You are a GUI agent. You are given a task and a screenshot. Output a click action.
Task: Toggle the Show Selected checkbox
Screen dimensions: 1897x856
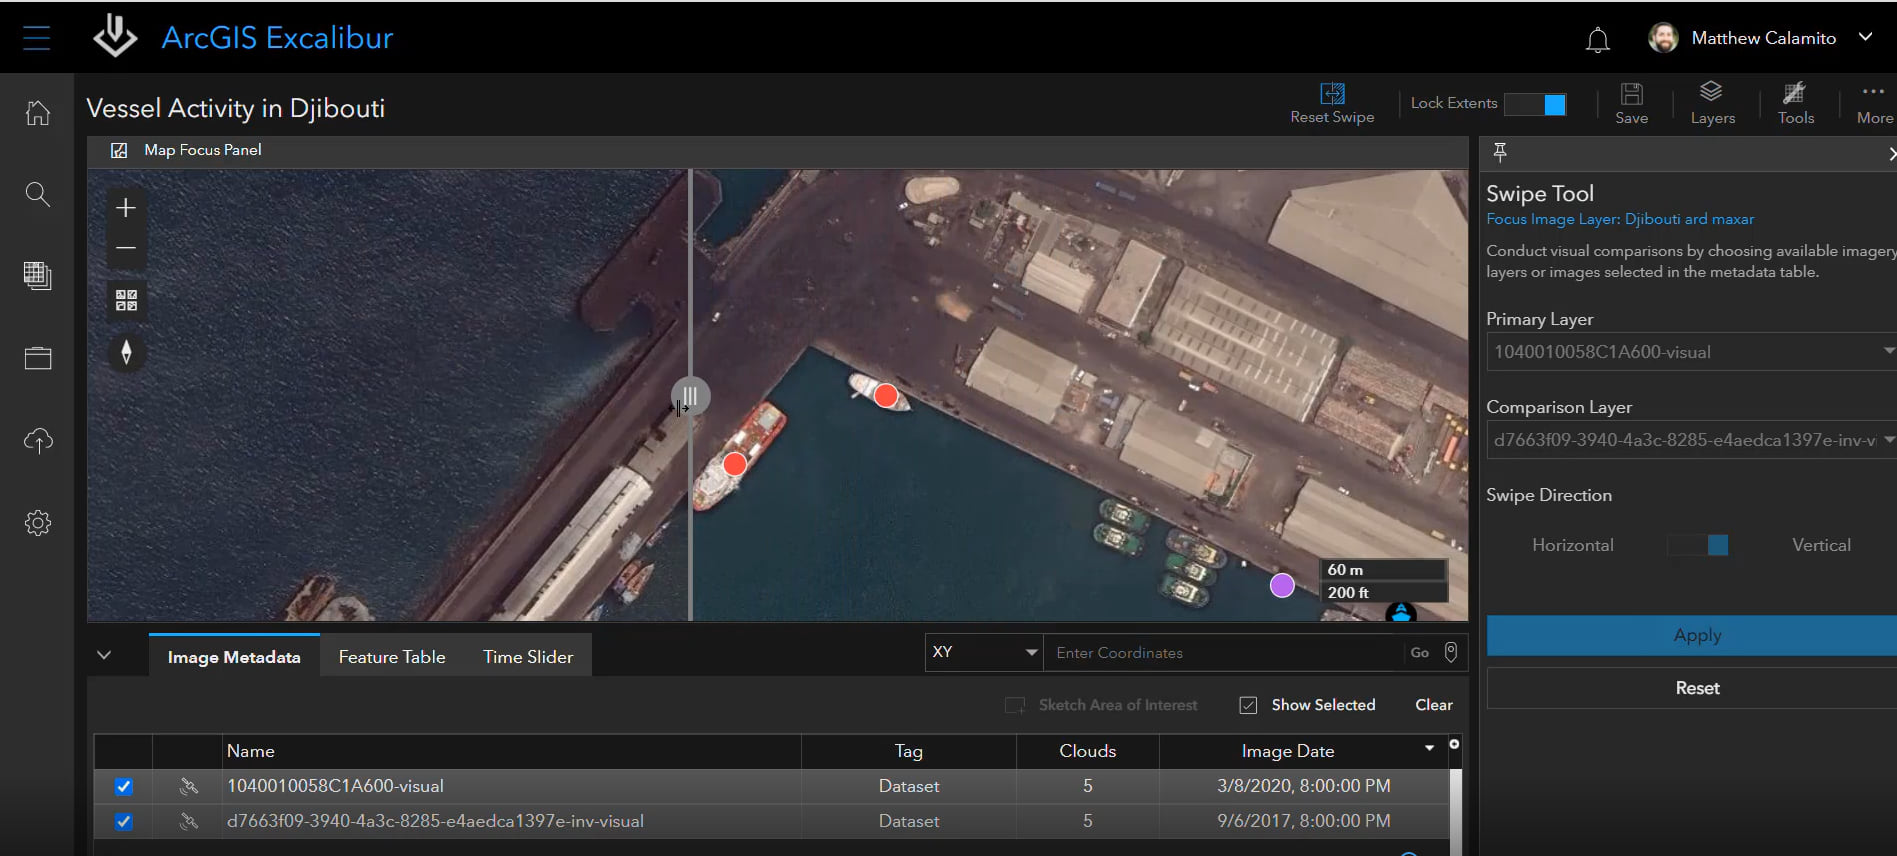[x=1248, y=705]
